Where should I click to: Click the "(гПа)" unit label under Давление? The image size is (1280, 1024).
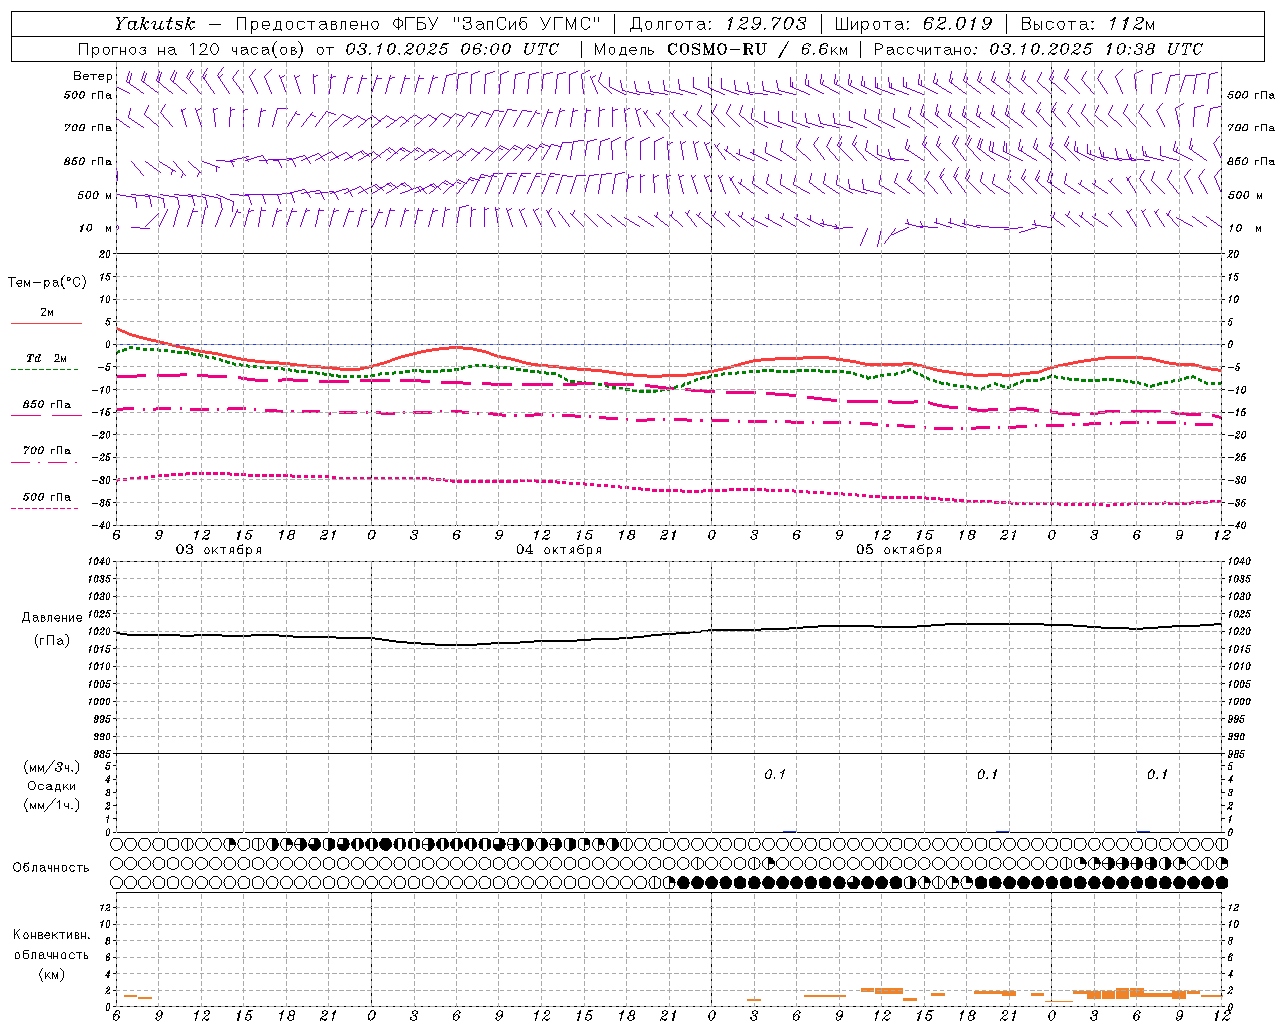pyautogui.click(x=52, y=641)
